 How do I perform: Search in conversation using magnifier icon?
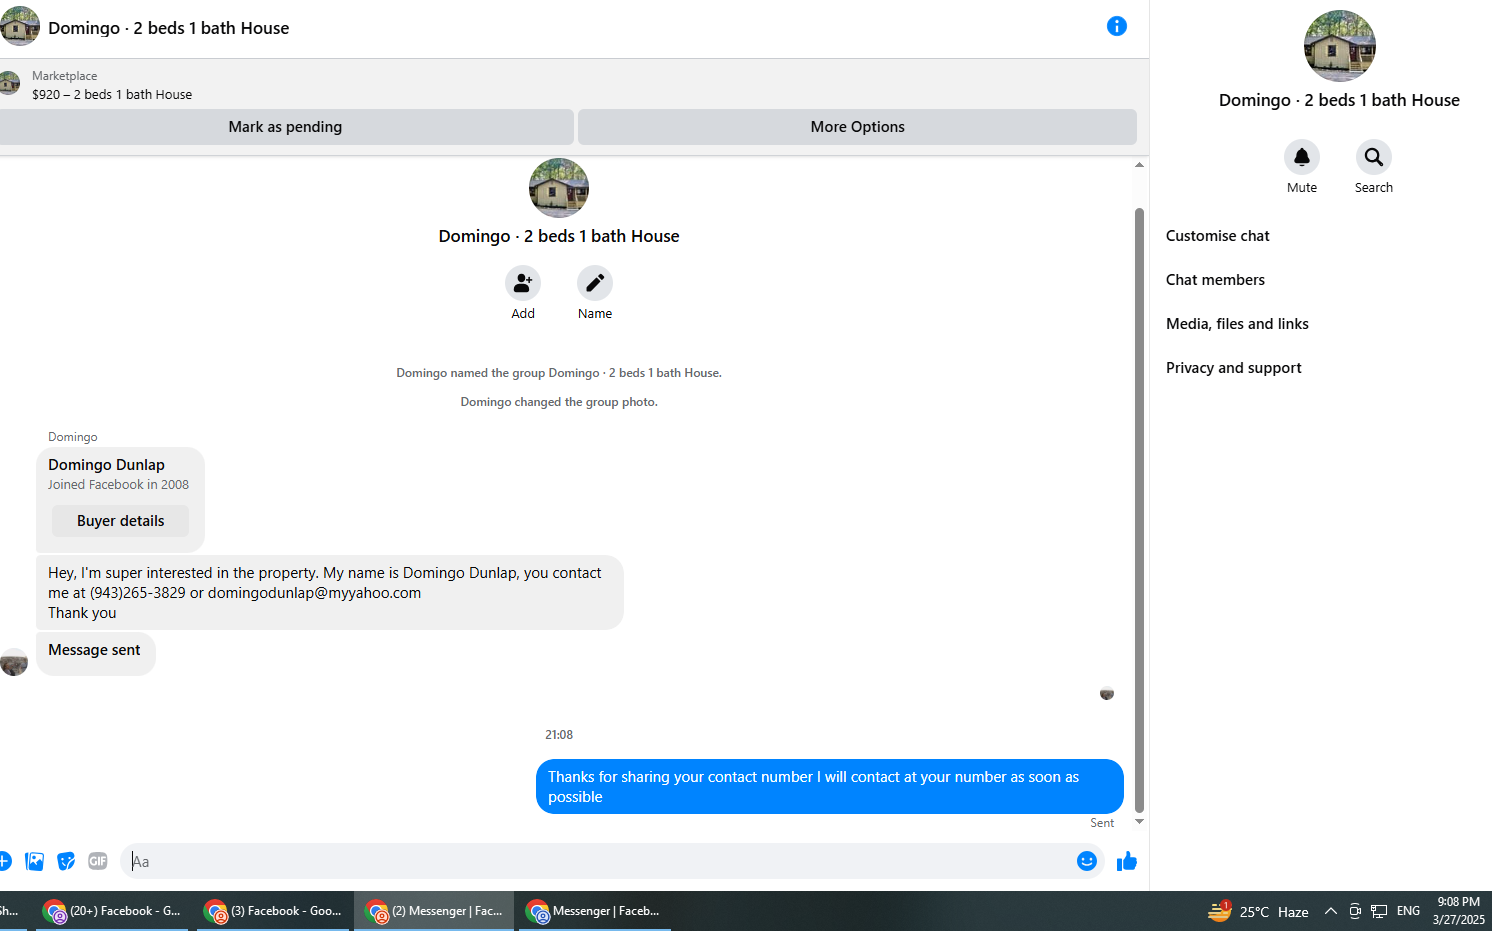[1374, 157]
